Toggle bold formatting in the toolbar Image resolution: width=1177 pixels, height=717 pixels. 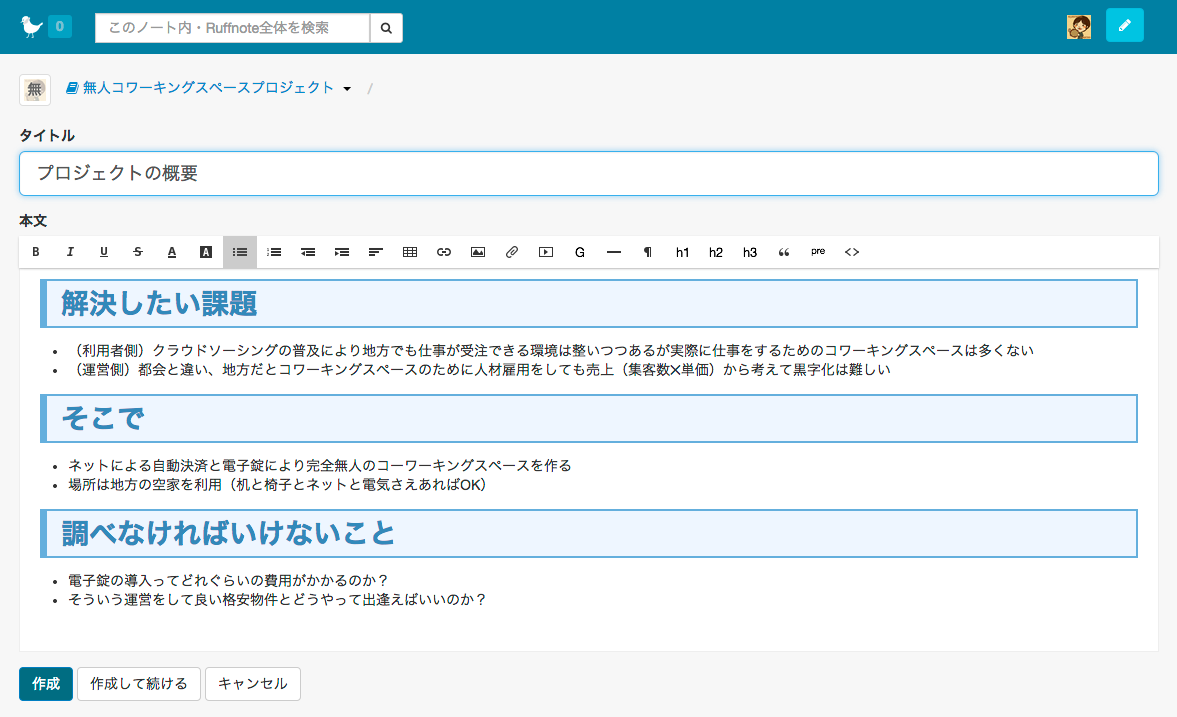tap(36, 252)
